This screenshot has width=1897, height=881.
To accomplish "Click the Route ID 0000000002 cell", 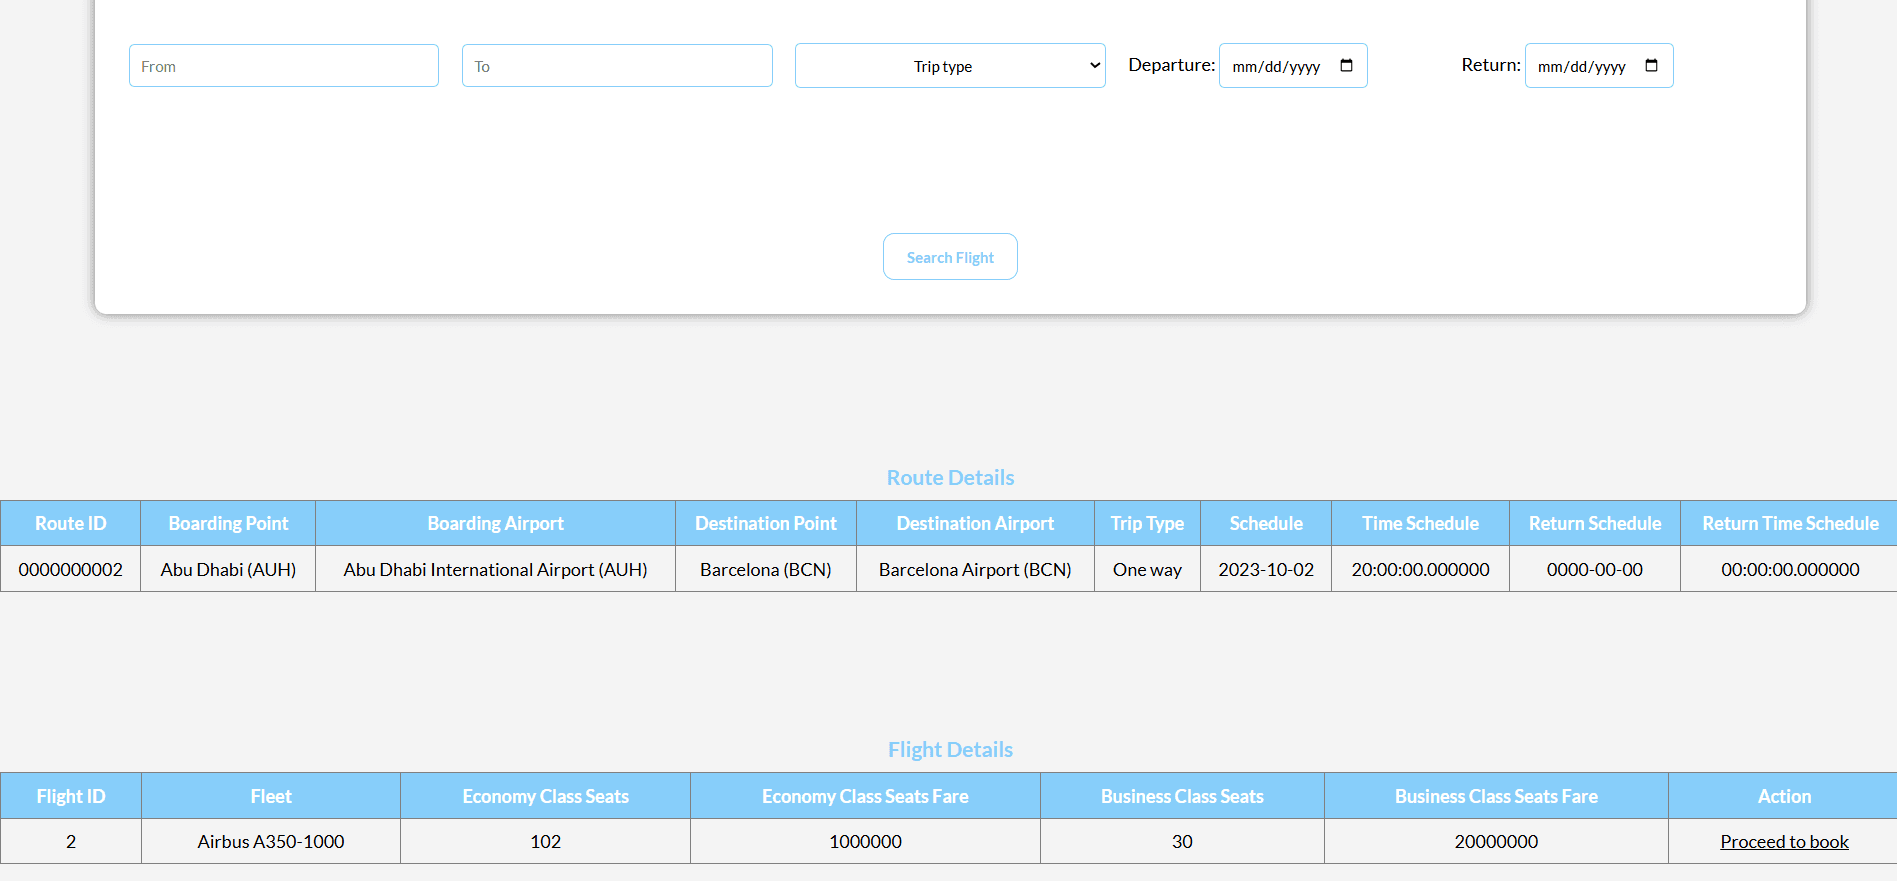I will [x=70, y=569].
